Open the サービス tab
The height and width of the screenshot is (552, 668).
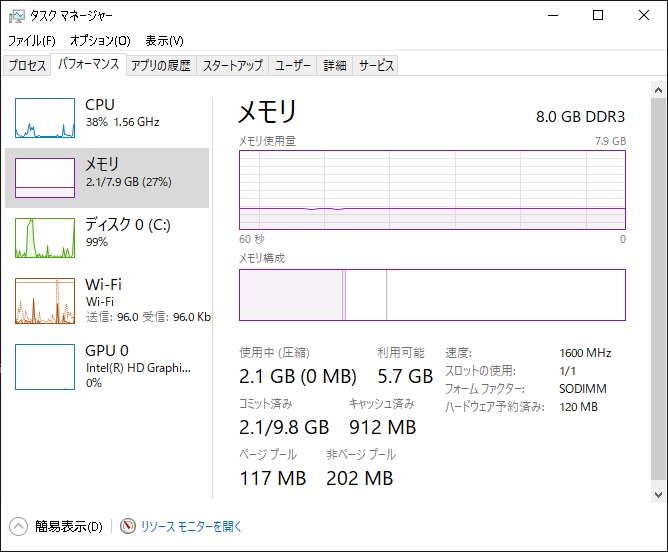[x=376, y=66]
